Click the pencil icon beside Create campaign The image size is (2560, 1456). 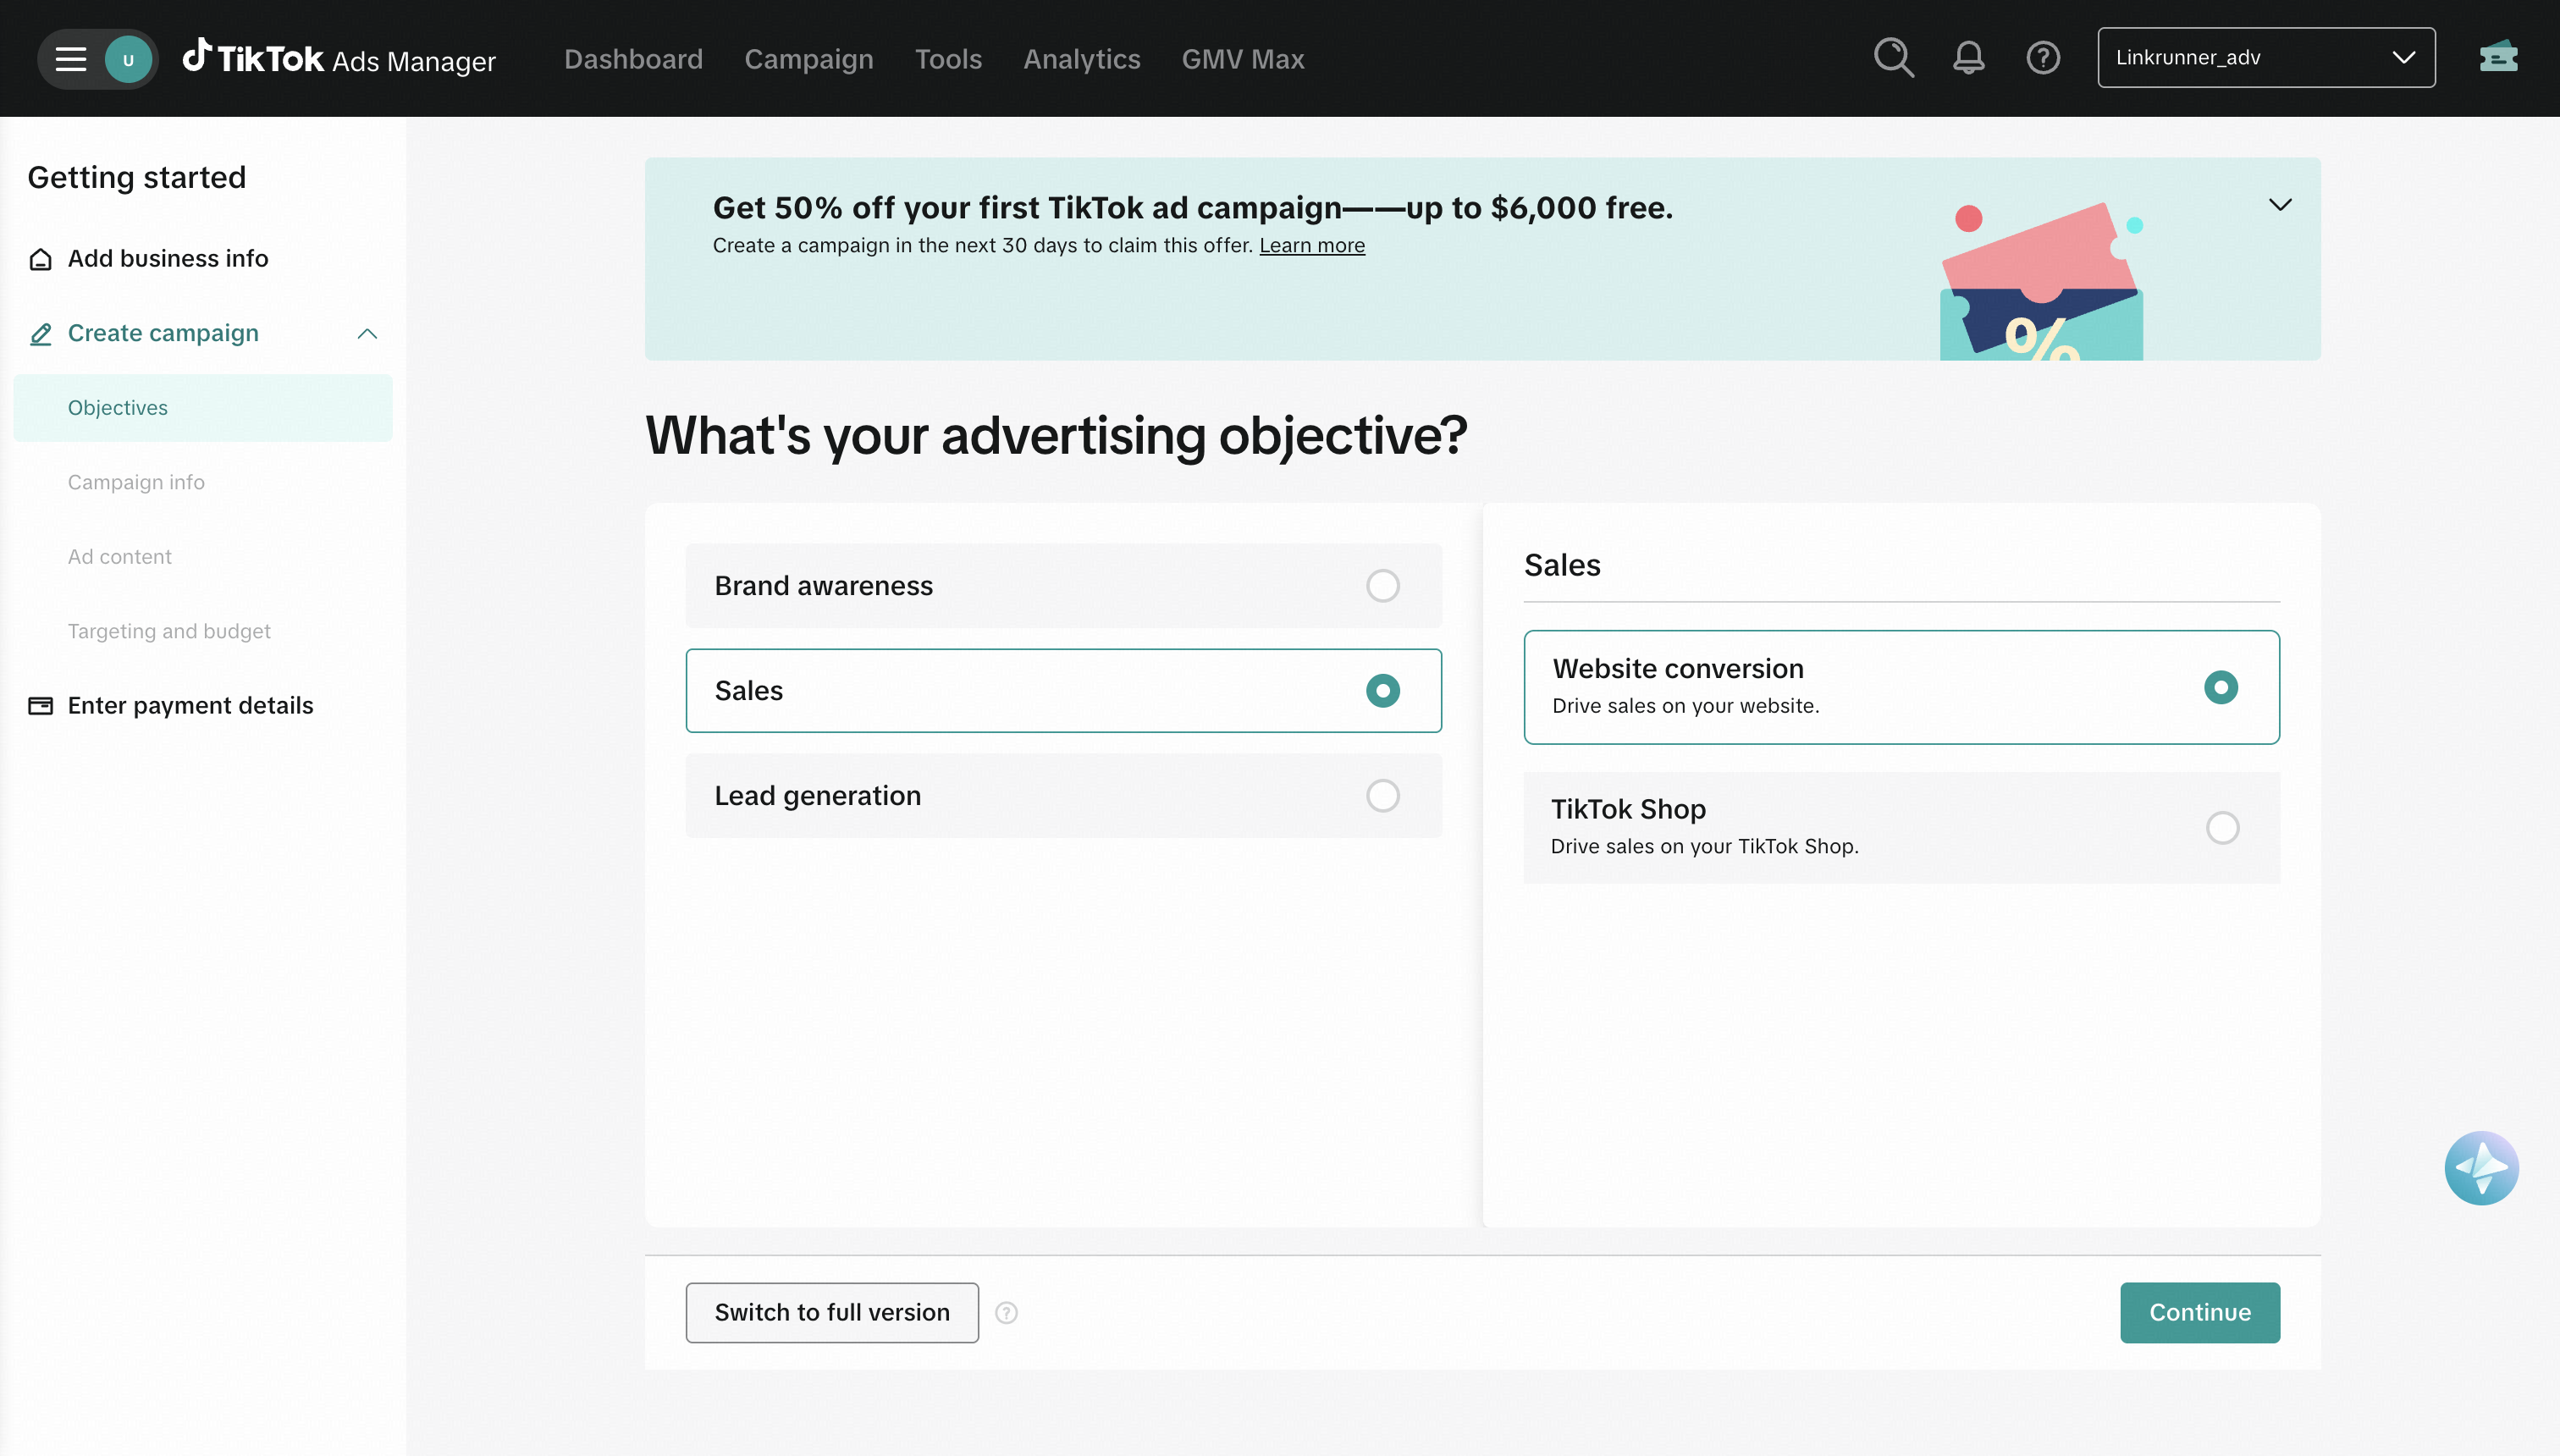pyautogui.click(x=40, y=334)
